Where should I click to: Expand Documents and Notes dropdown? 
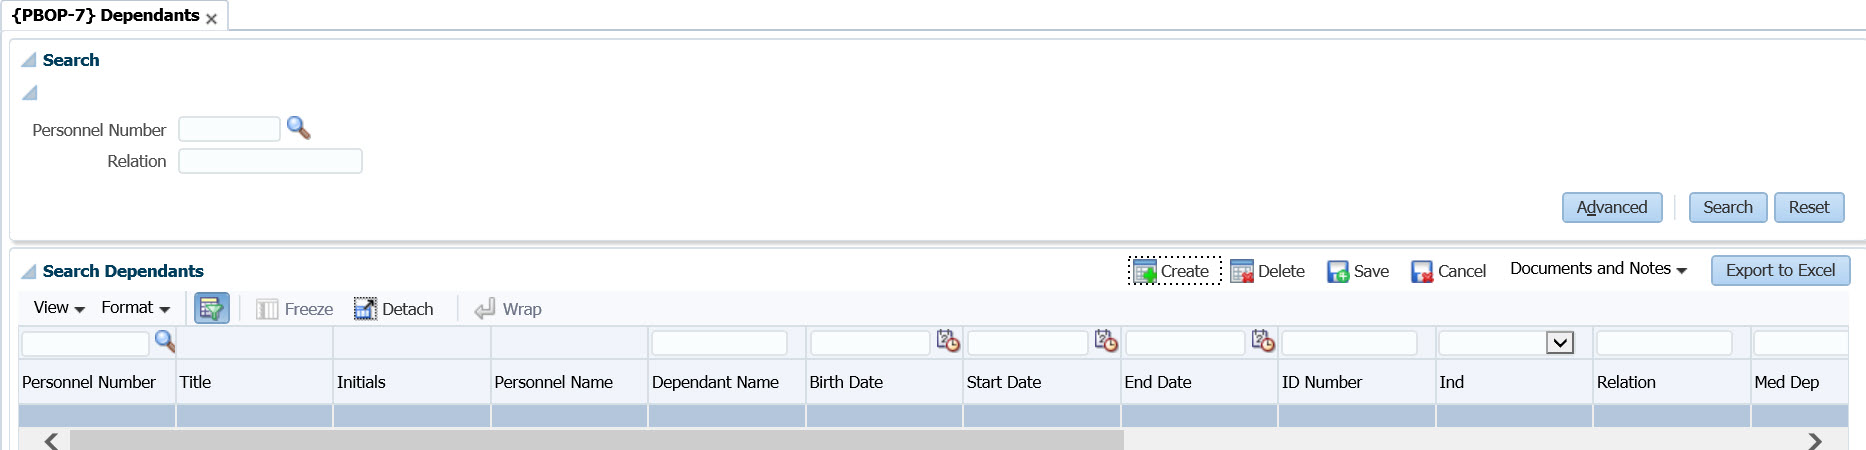[x=1598, y=269]
